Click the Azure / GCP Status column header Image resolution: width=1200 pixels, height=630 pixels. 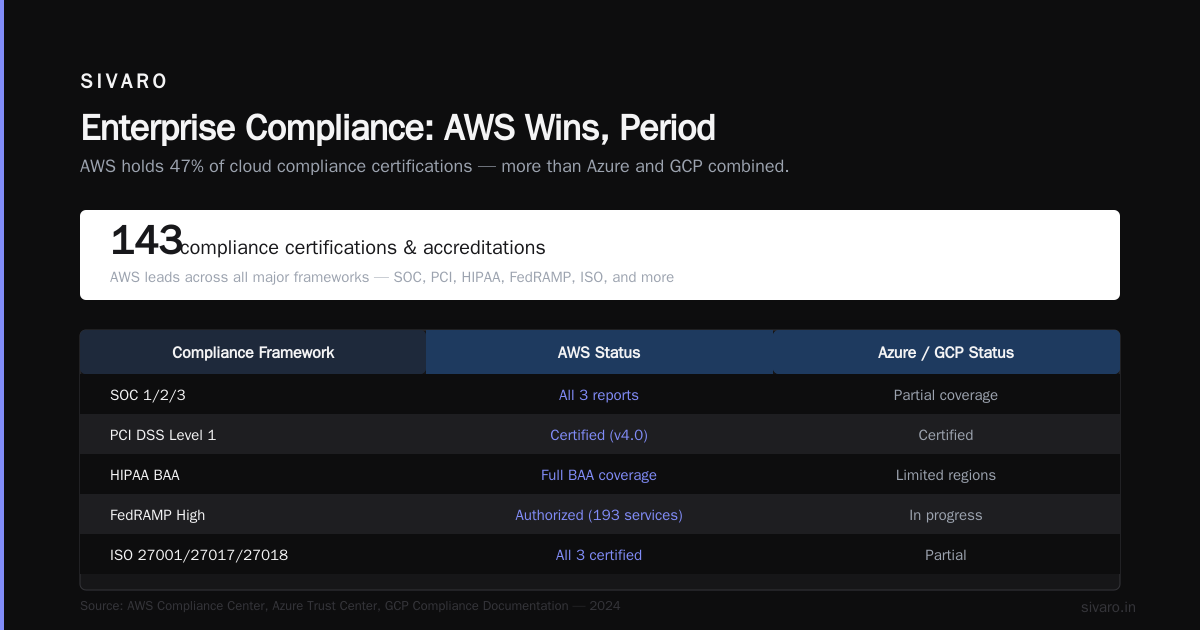pyautogui.click(x=946, y=352)
